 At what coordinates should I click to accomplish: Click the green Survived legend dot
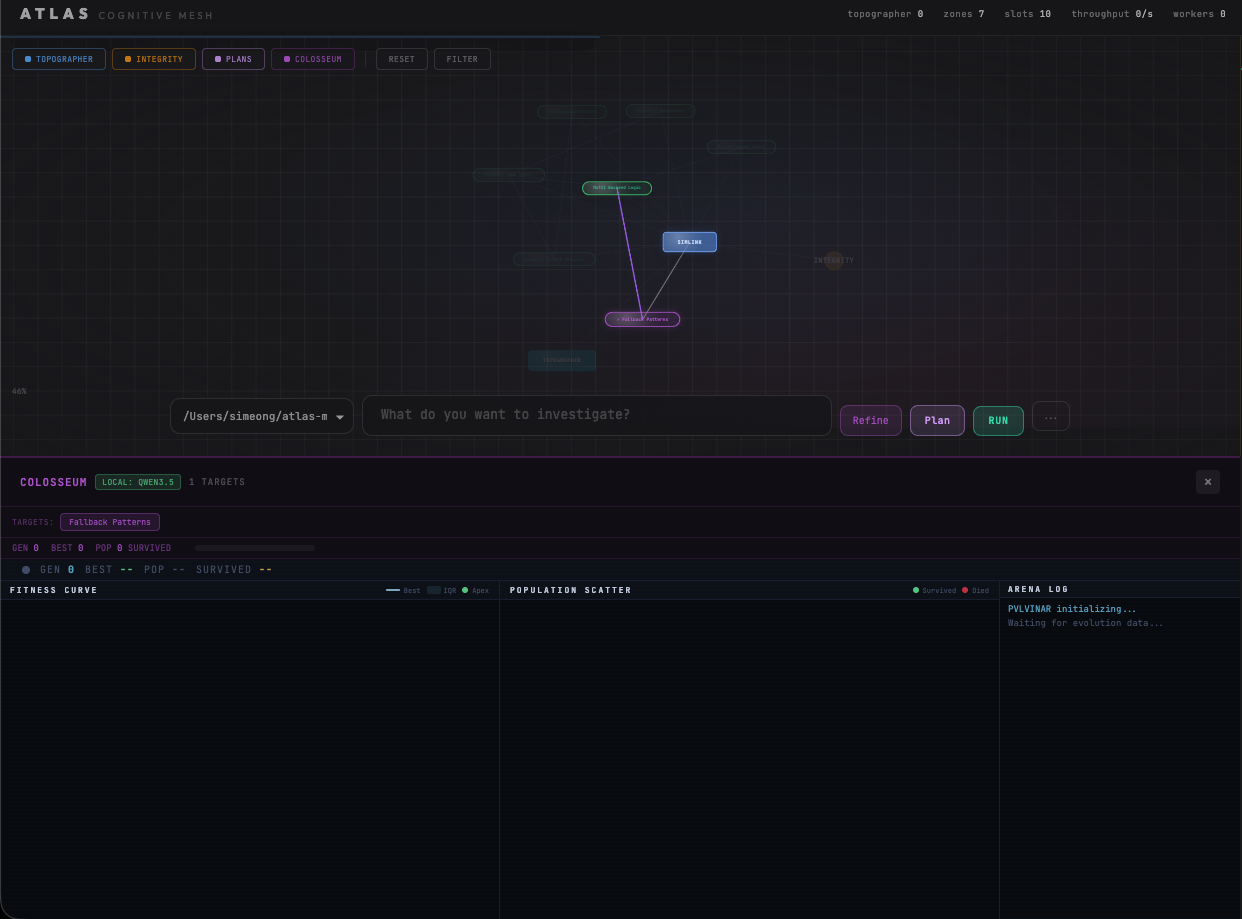point(915,590)
